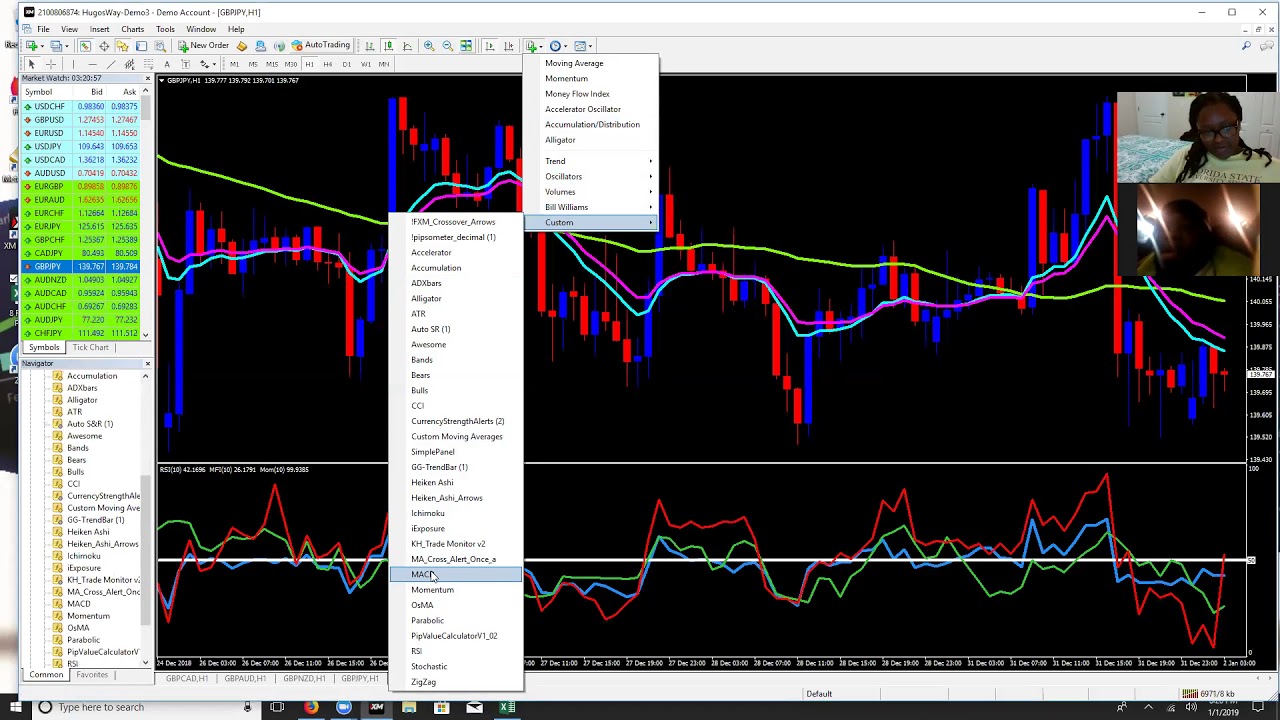The height and width of the screenshot is (720, 1280).
Task: Select the Draw Text Label tool
Action: [186, 64]
